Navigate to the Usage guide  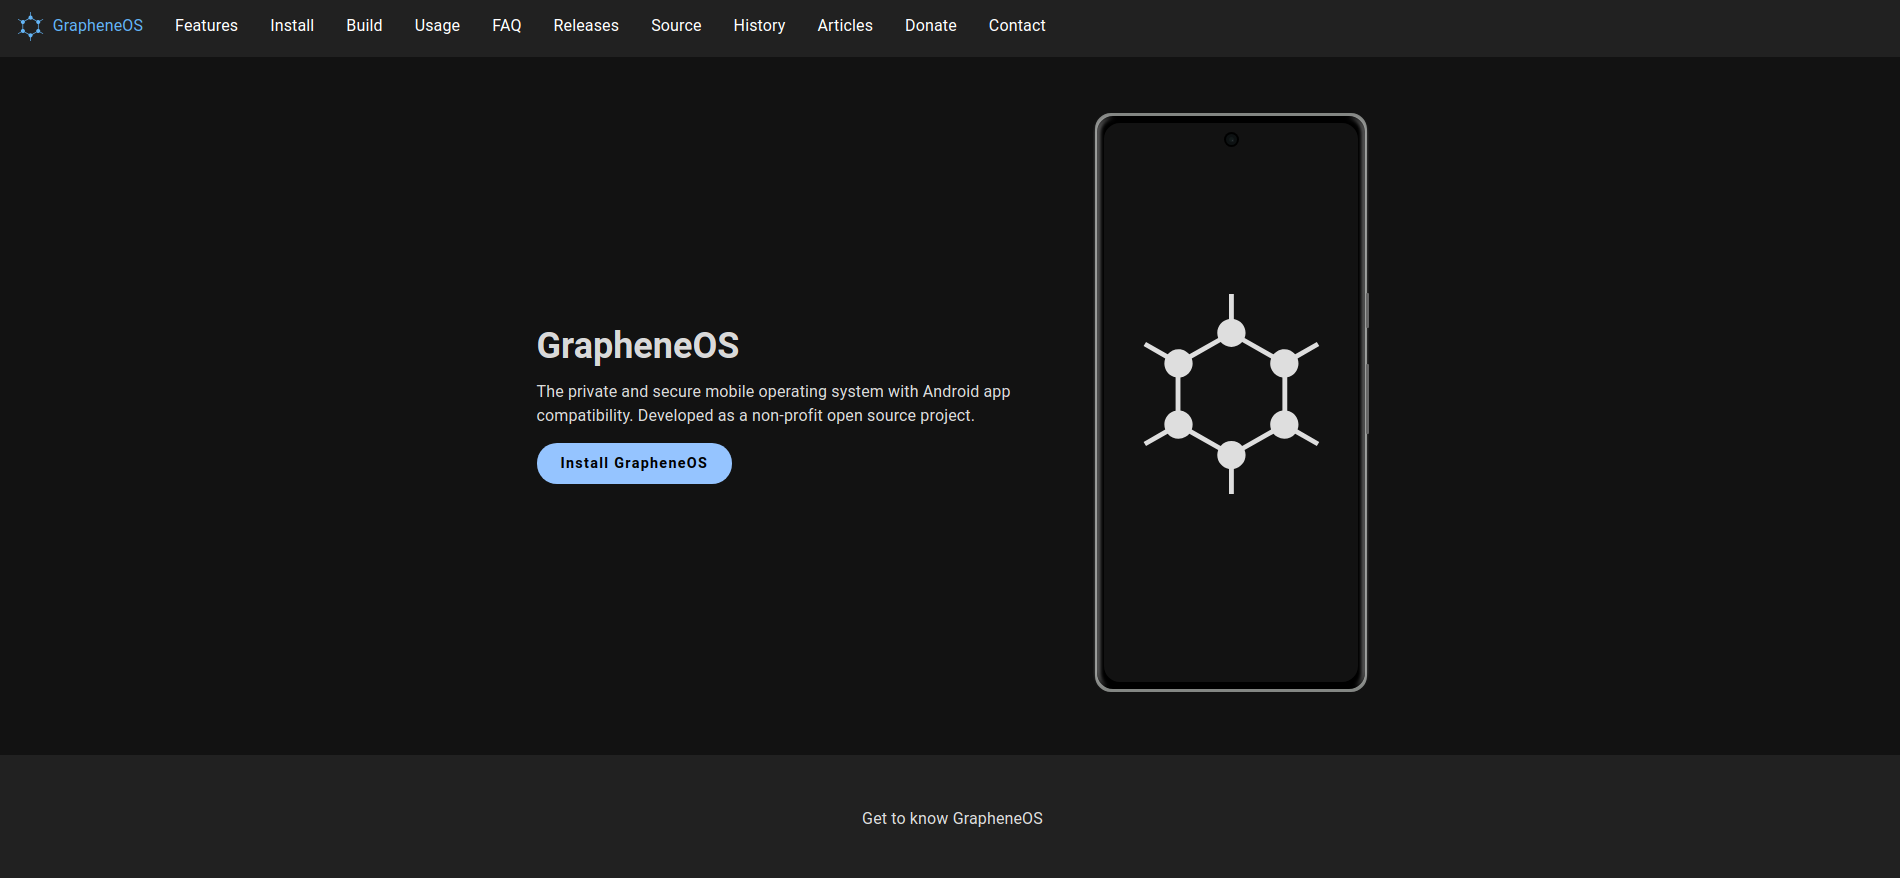[437, 26]
